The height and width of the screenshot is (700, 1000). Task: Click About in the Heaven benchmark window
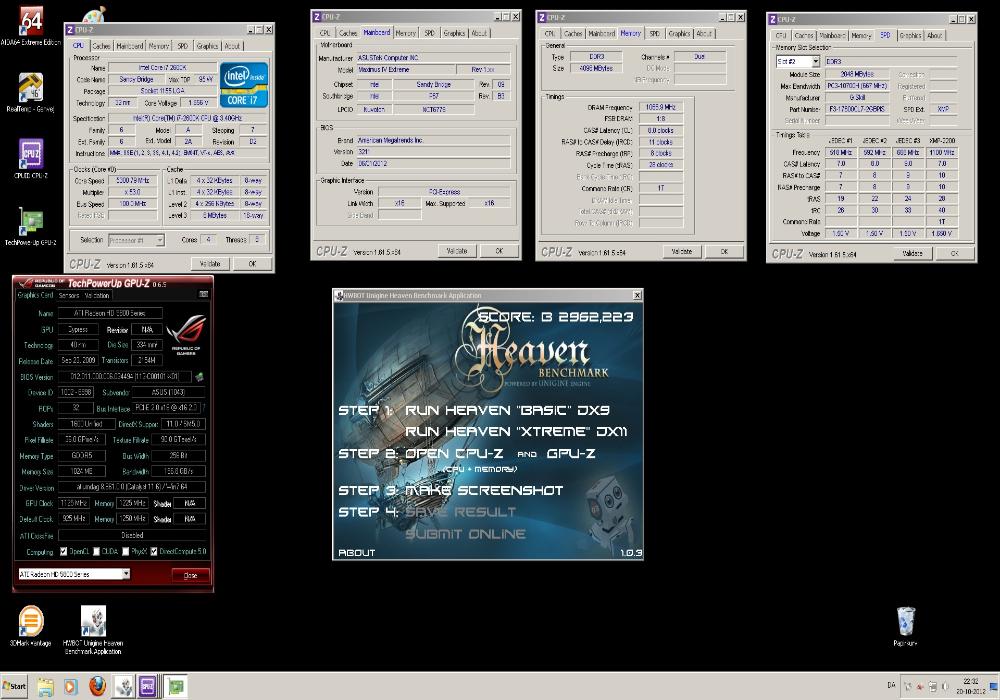[x=357, y=553]
